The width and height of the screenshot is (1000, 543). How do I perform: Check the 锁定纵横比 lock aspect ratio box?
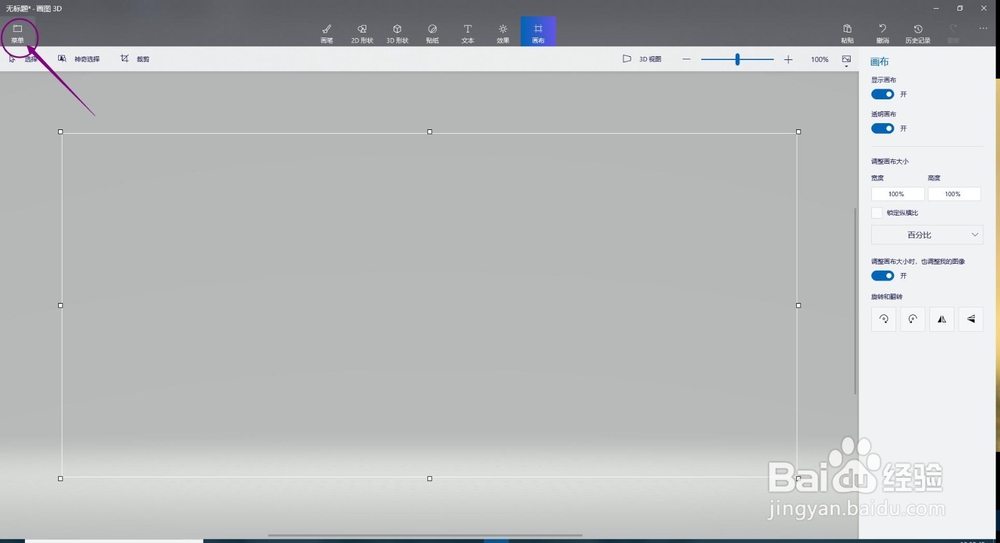pyautogui.click(x=877, y=212)
